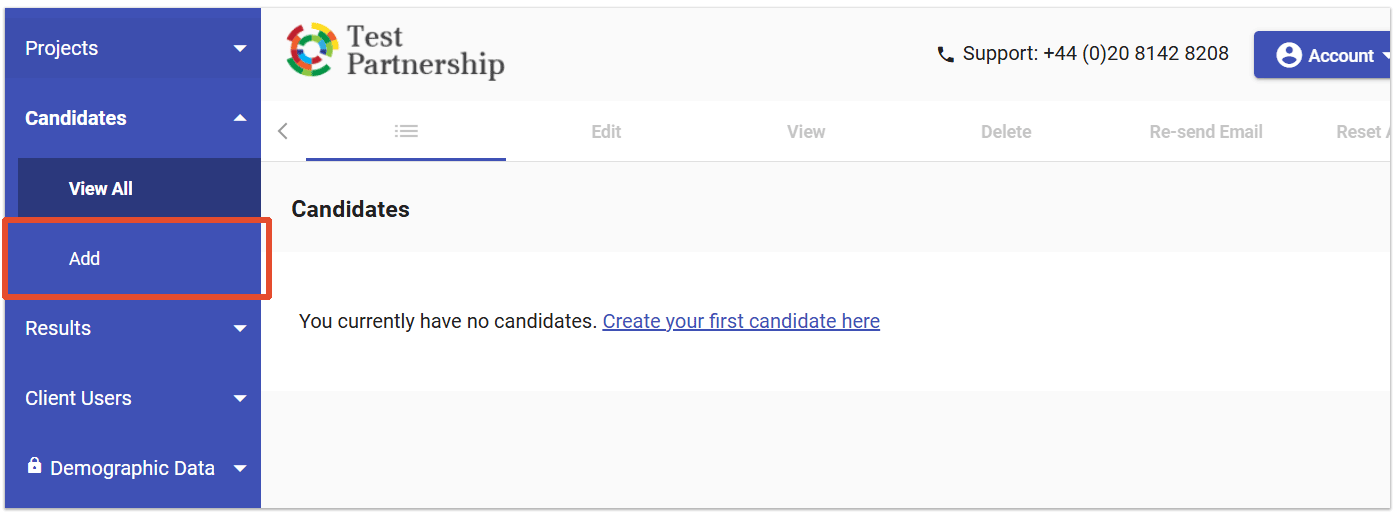The image size is (1400, 520).
Task: Expand the Results dropdown arrow
Action: pos(239,328)
